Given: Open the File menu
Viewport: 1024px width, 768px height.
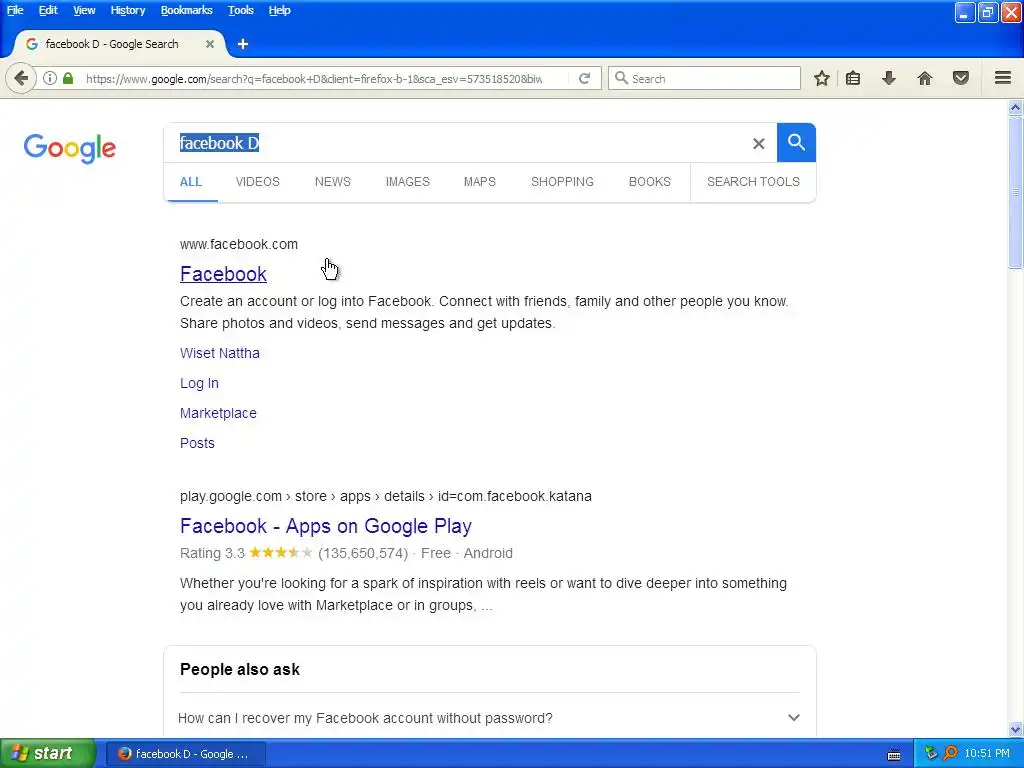Looking at the screenshot, I should coord(15,10).
